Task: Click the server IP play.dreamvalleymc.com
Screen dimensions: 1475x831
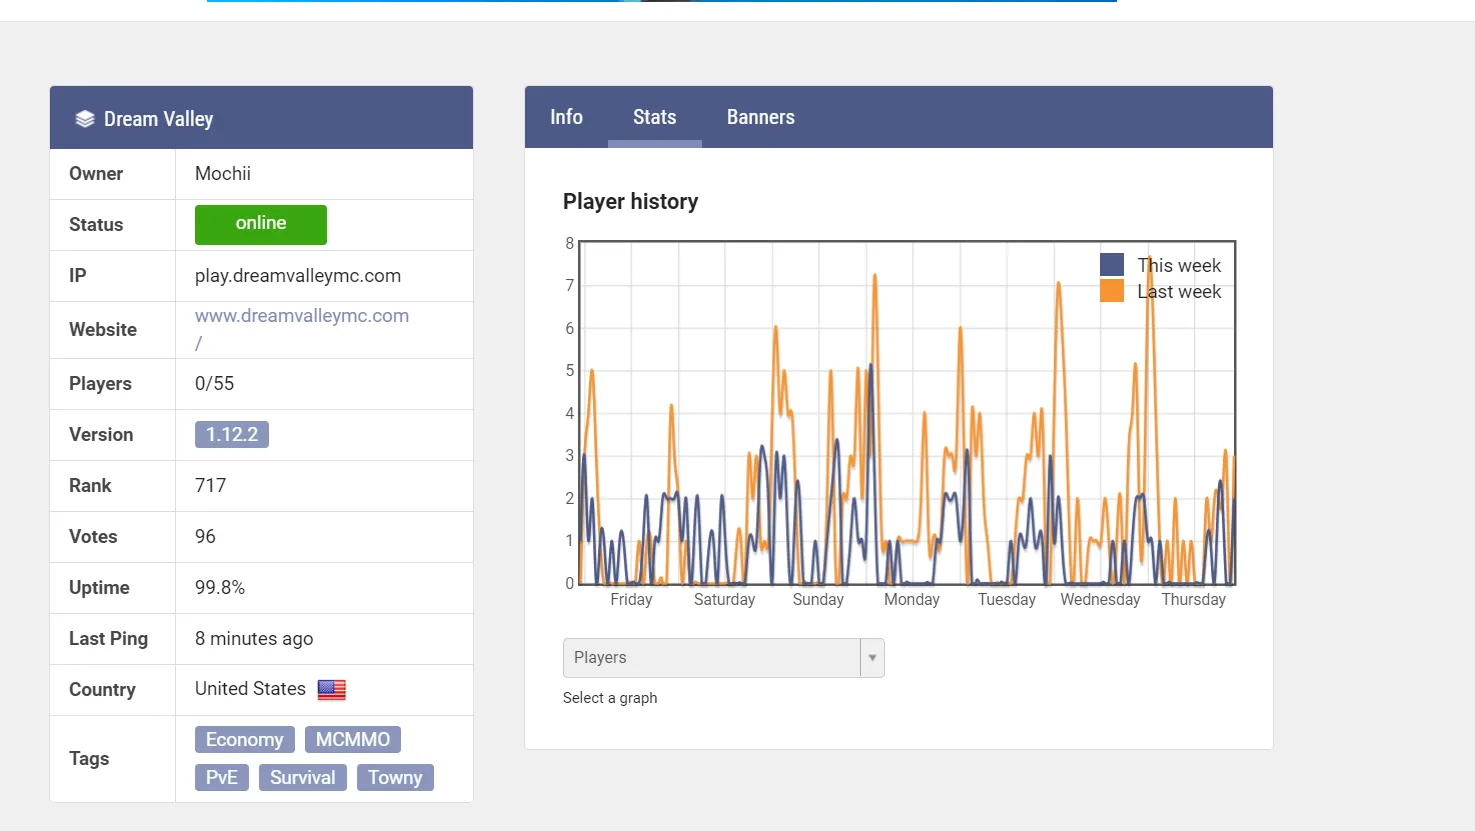Action: (x=298, y=276)
